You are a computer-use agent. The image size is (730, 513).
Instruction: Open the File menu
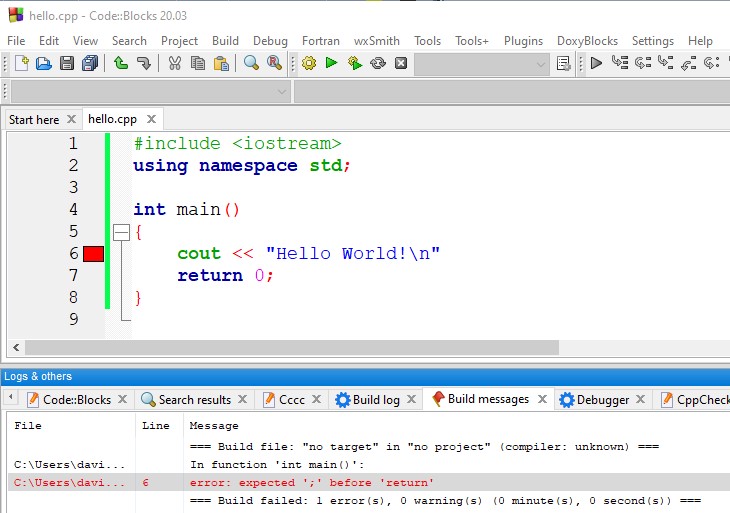(16, 41)
